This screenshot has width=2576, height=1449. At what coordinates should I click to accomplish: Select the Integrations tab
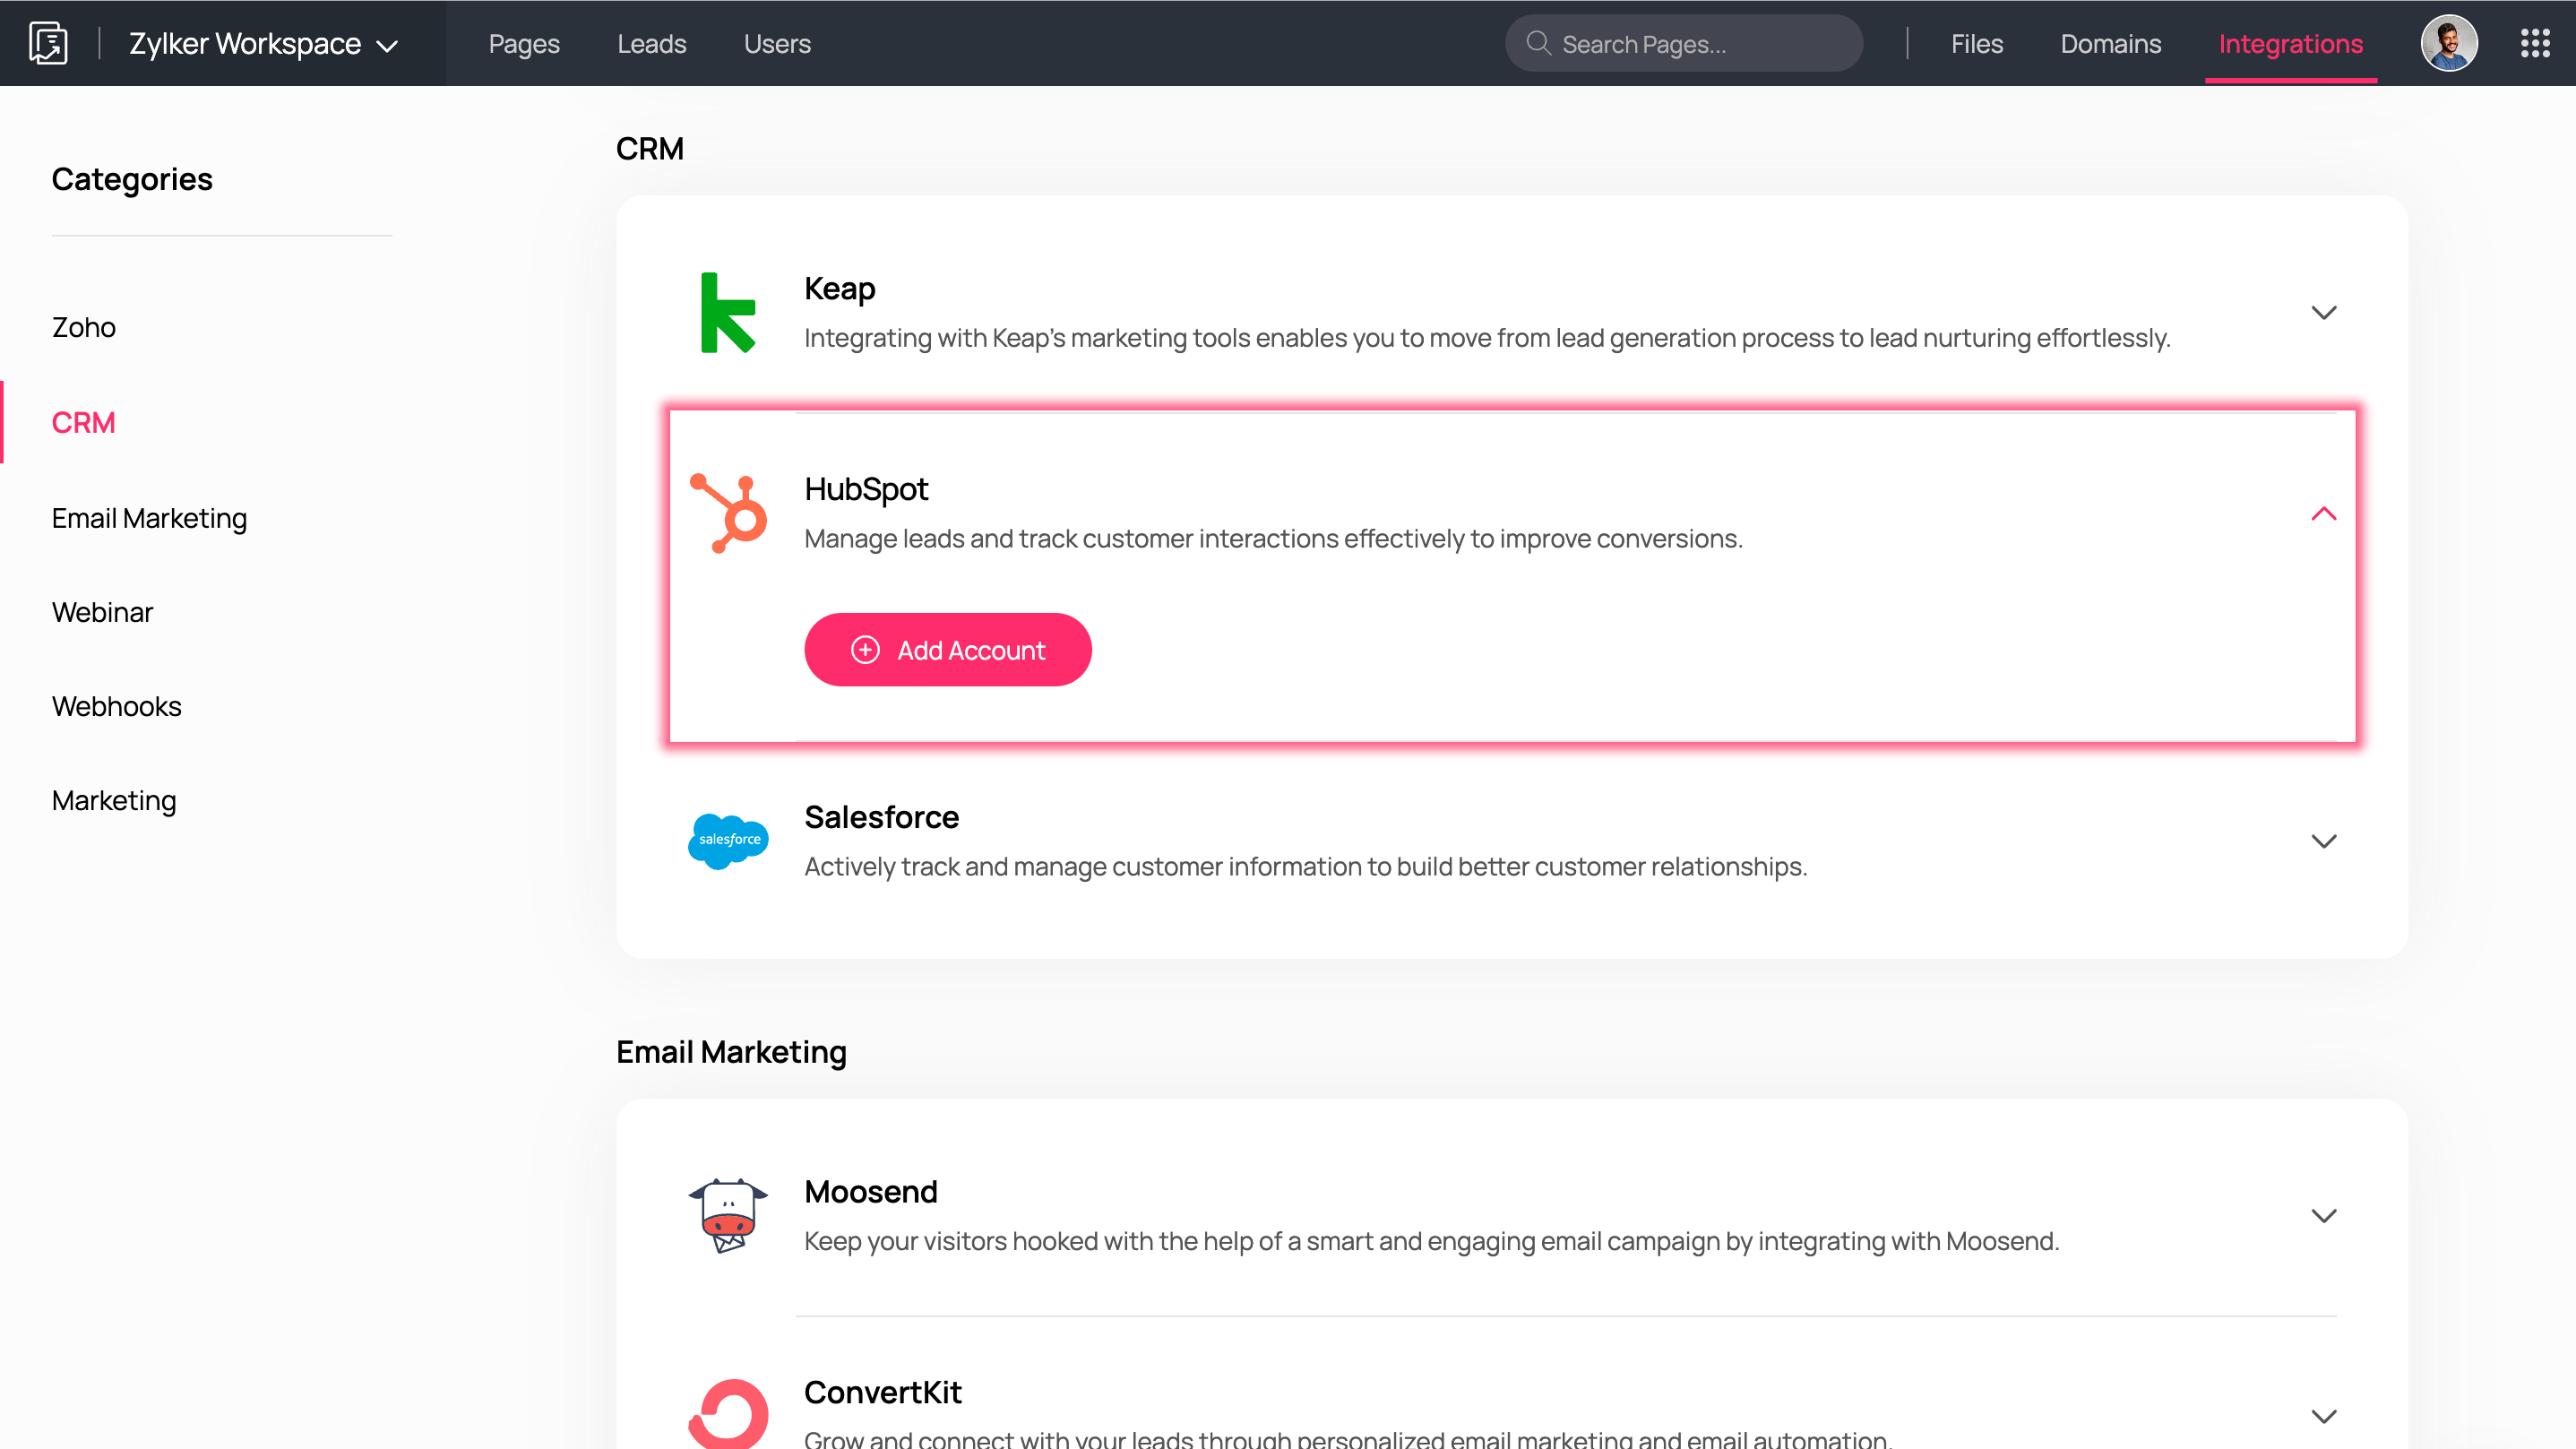click(x=2290, y=44)
